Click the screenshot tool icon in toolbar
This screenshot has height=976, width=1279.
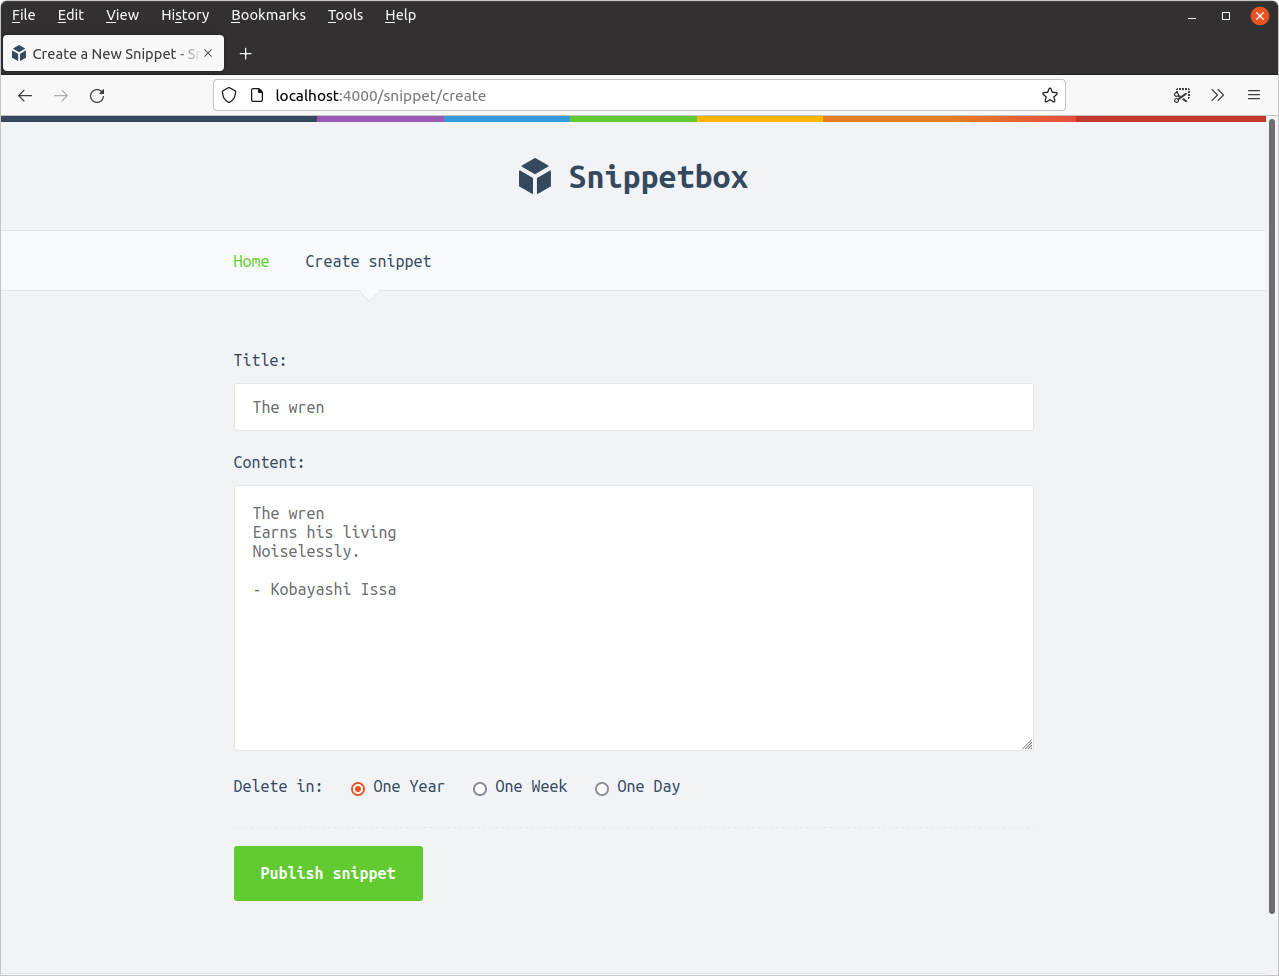click(x=1182, y=96)
